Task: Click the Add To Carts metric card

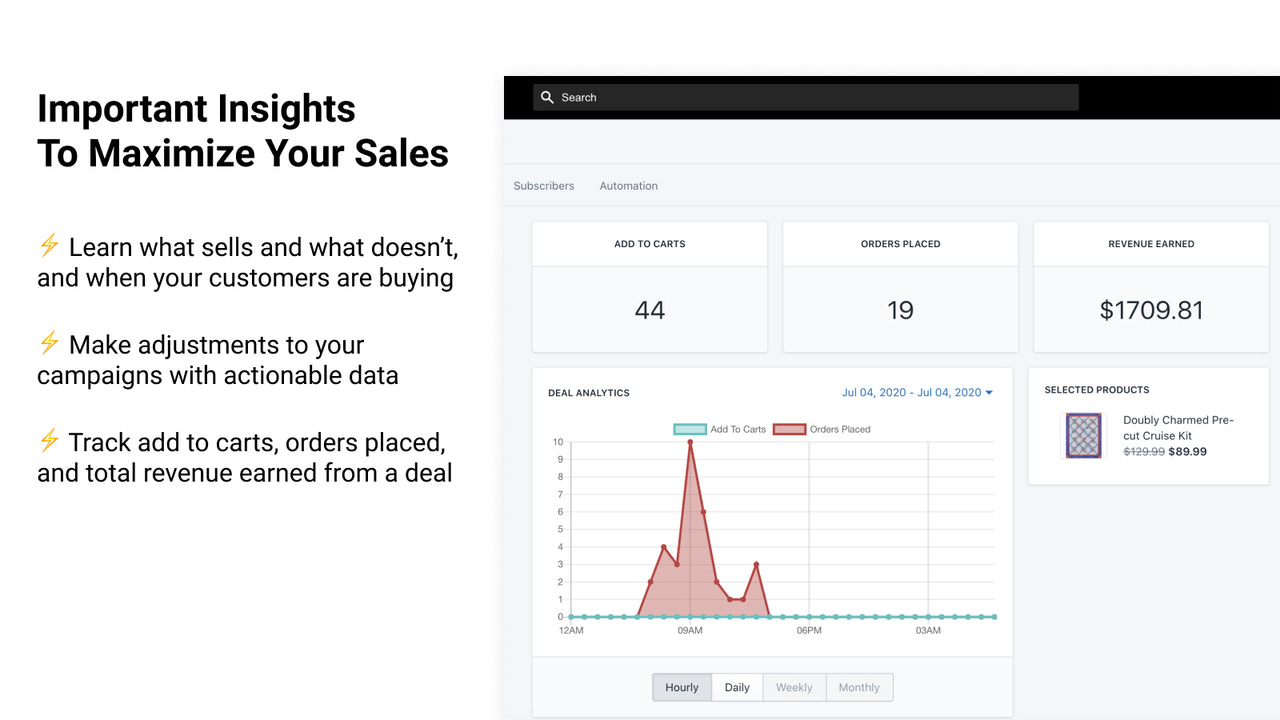Action: pos(649,287)
